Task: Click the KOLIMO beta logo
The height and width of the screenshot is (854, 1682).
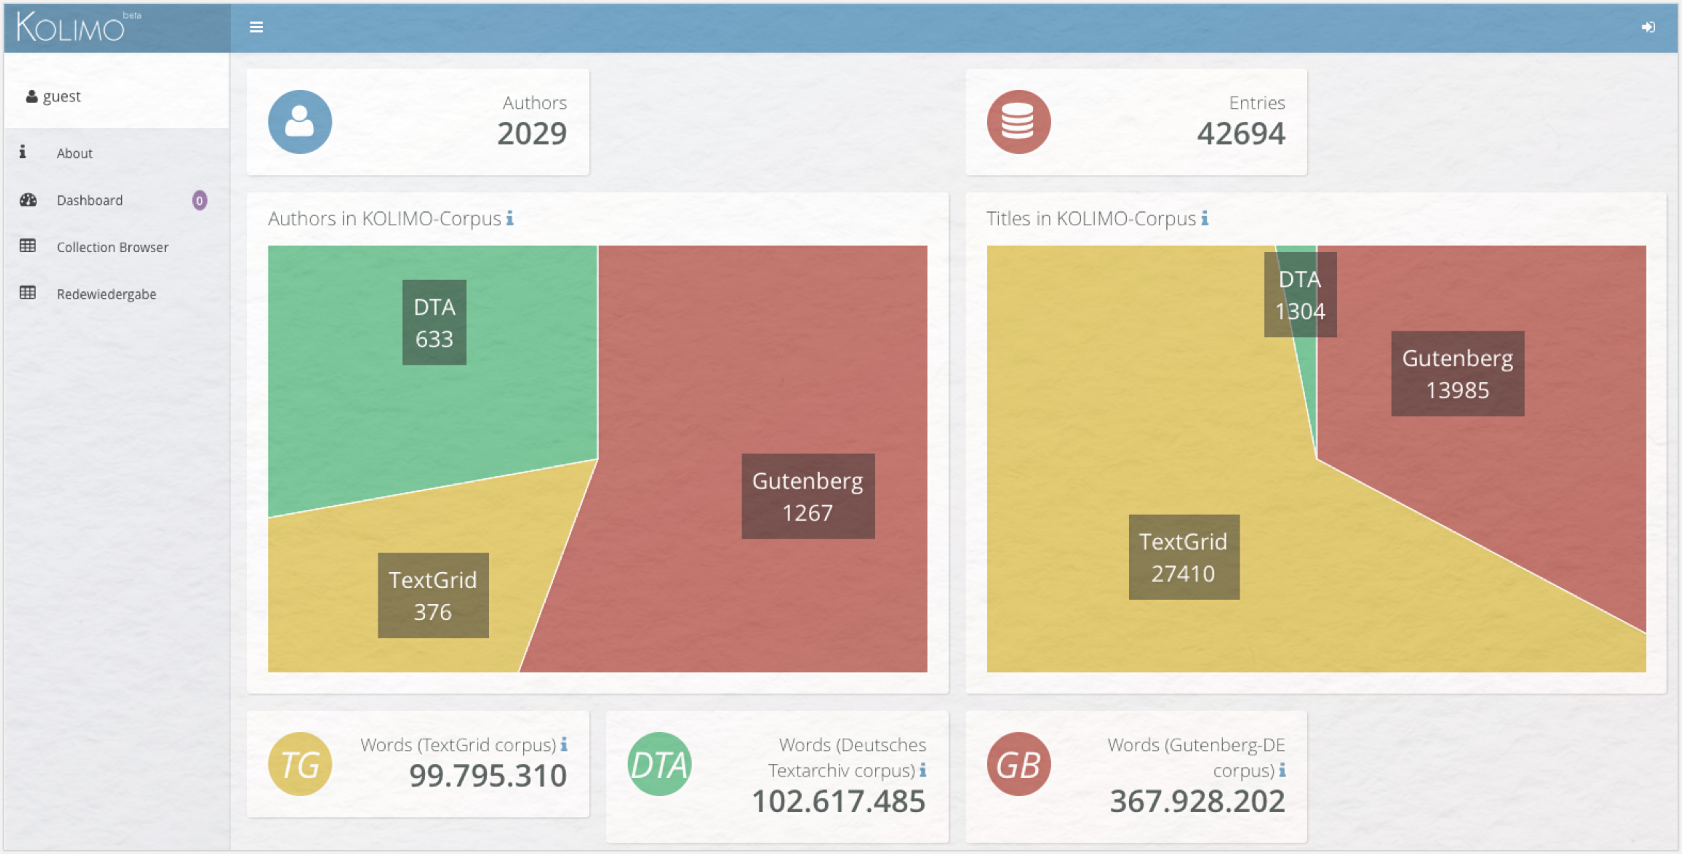Action: (78, 27)
